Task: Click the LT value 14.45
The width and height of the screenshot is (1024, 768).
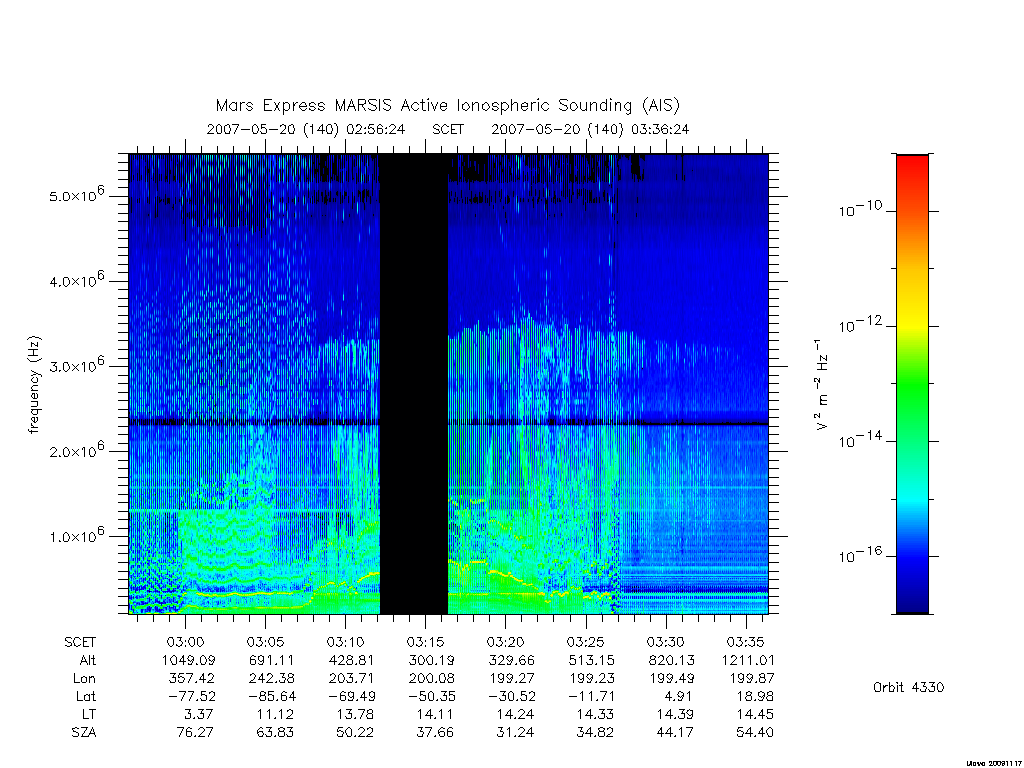Action: (x=754, y=714)
